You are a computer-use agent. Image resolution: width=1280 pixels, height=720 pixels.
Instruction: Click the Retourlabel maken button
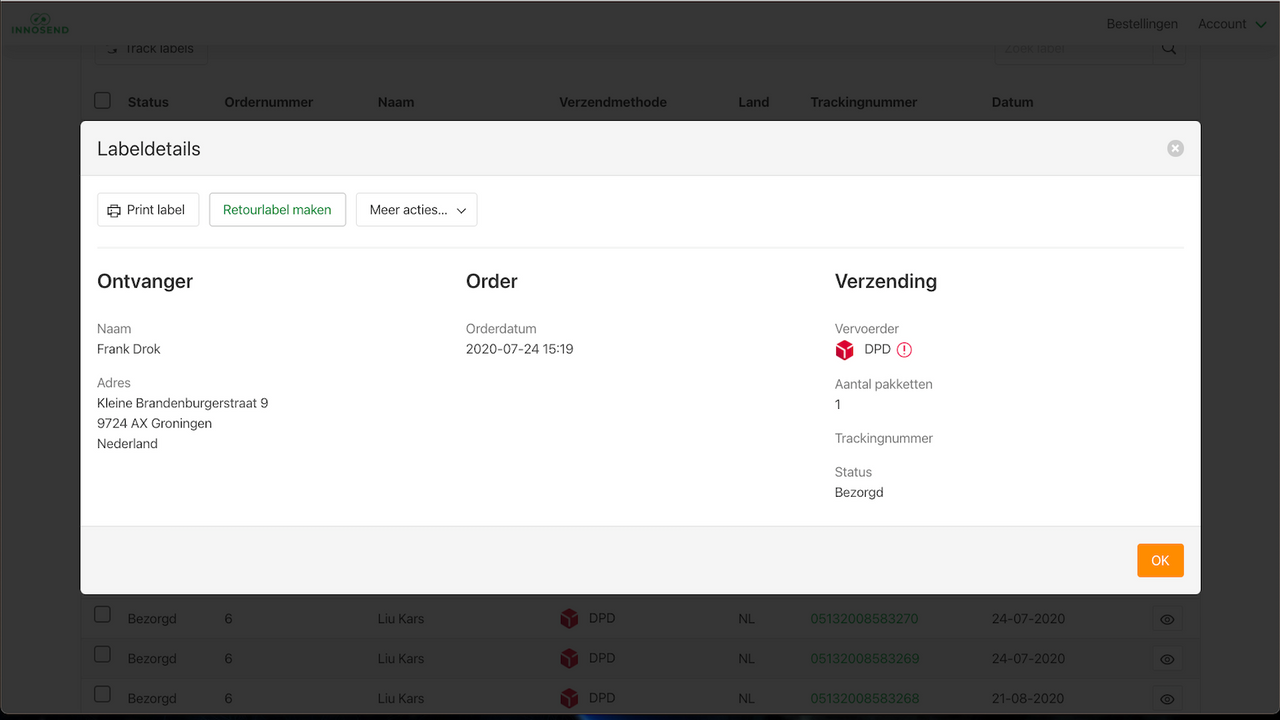[277, 209]
